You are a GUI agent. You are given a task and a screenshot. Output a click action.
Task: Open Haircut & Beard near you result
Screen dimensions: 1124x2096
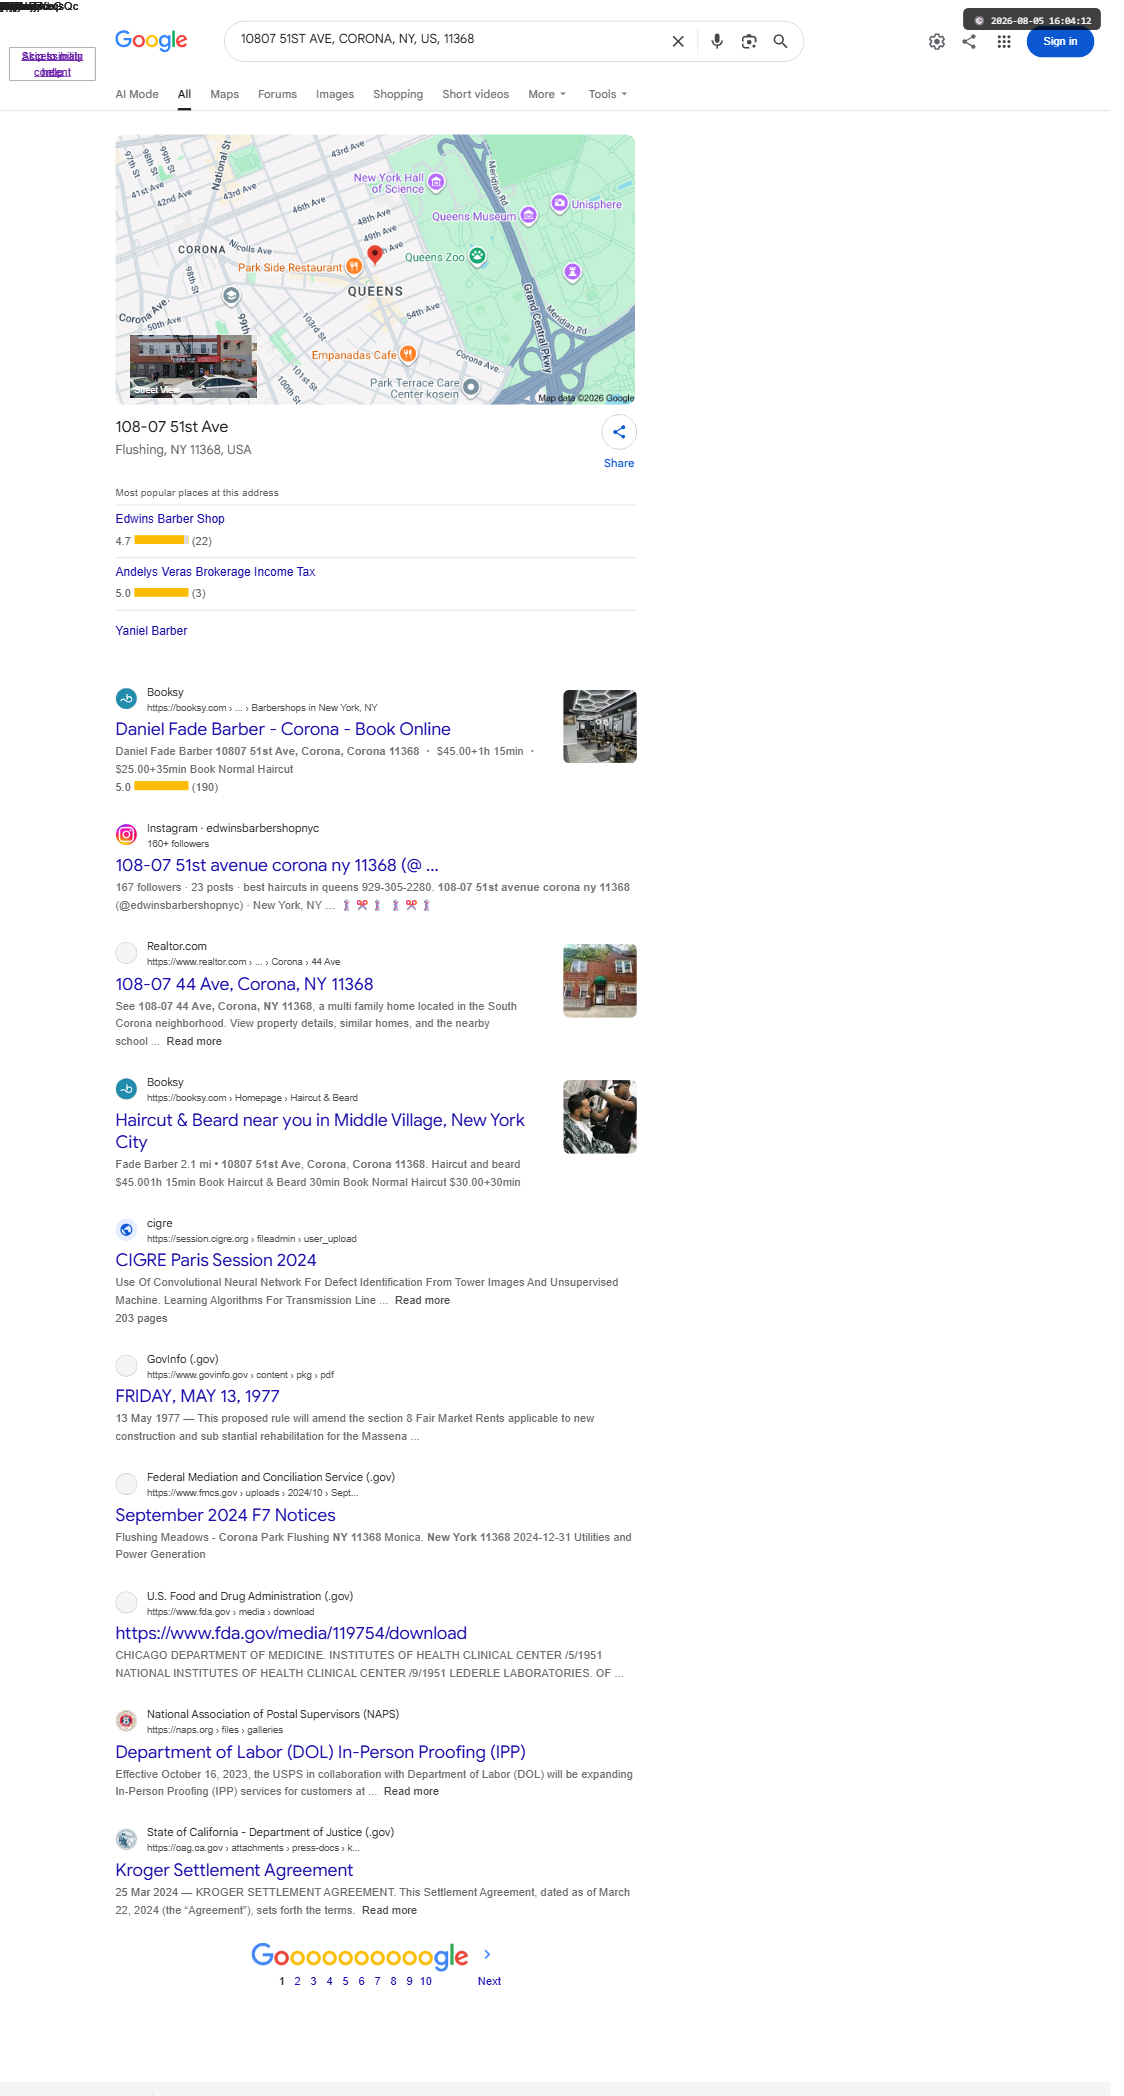(320, 1131)
